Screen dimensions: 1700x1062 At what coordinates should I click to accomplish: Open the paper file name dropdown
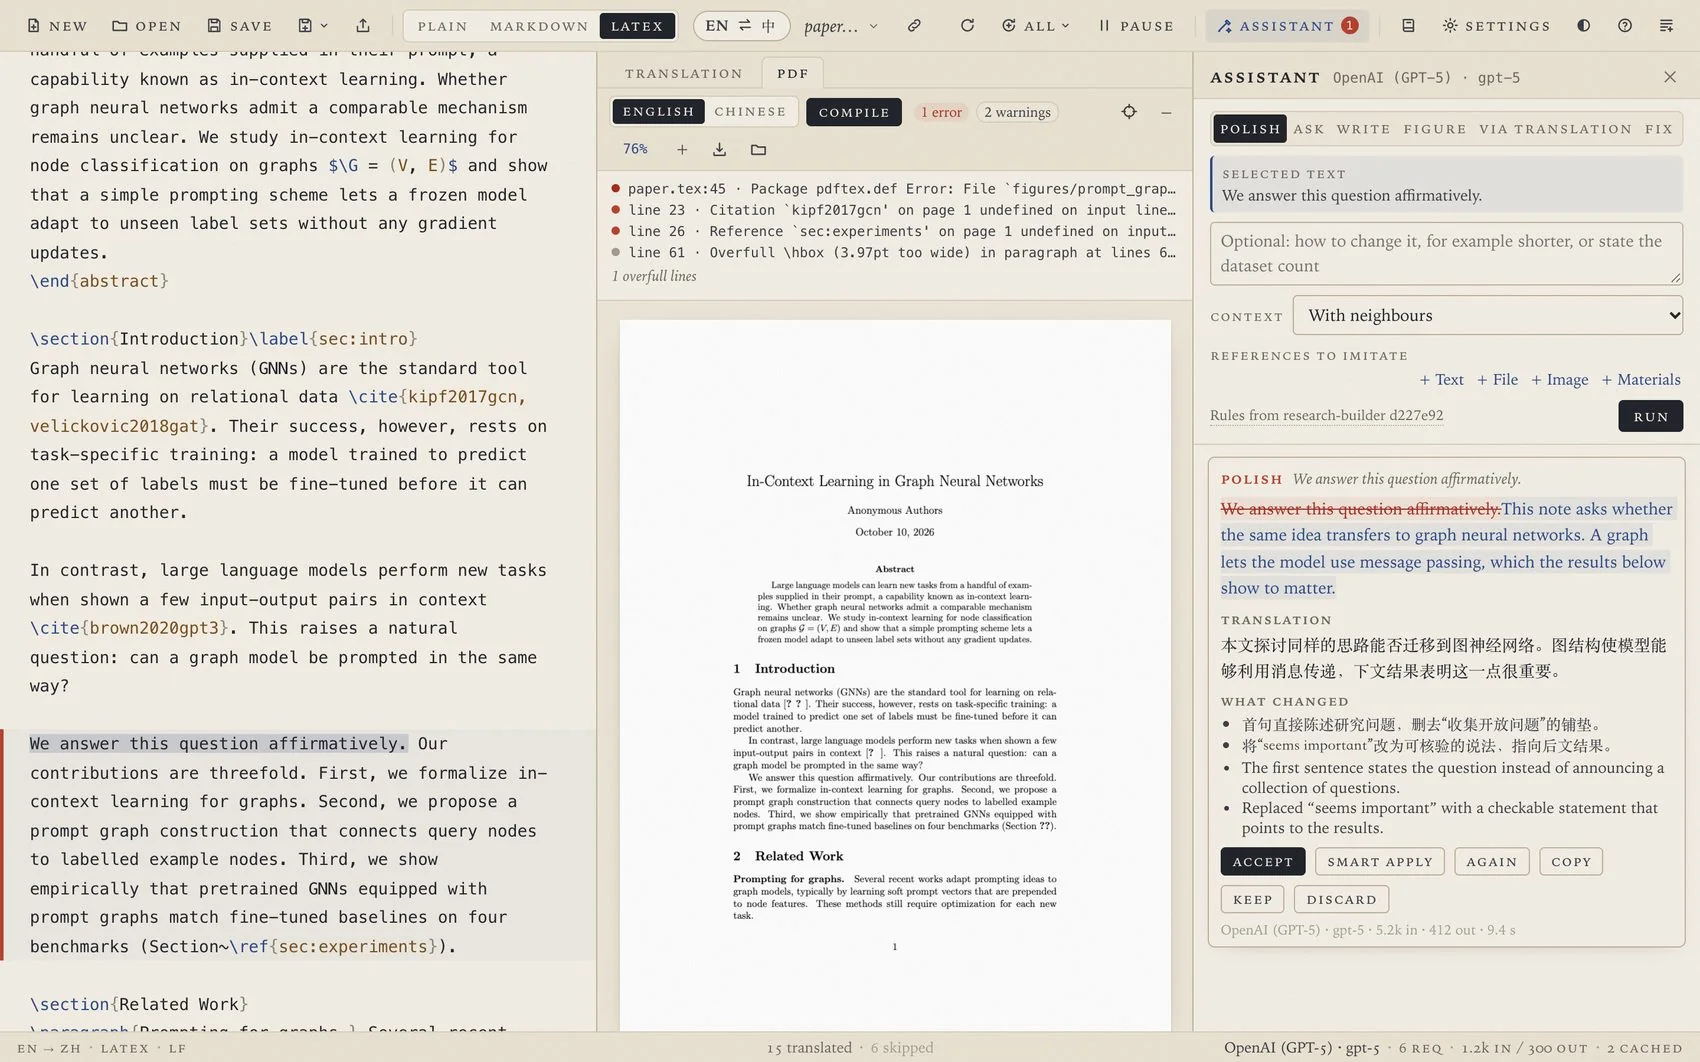point(841,26)
